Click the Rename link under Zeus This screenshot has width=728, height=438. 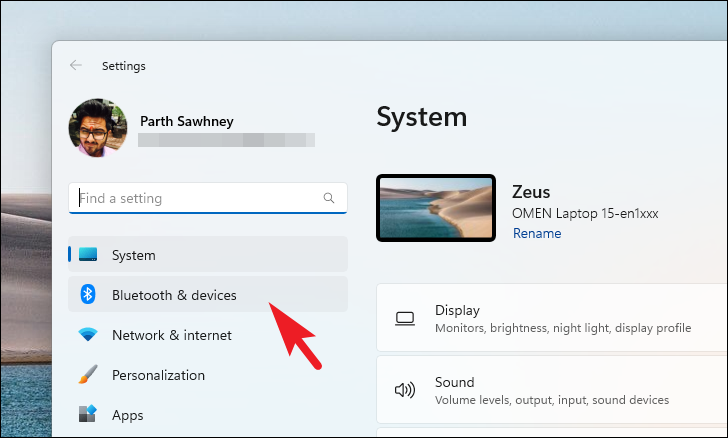pos(537,233)
